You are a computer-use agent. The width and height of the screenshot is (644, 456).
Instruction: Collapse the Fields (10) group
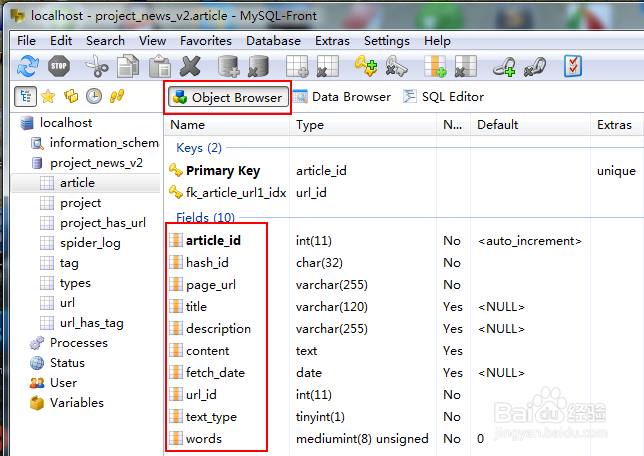pyautogui.click(x=205, y=217)
